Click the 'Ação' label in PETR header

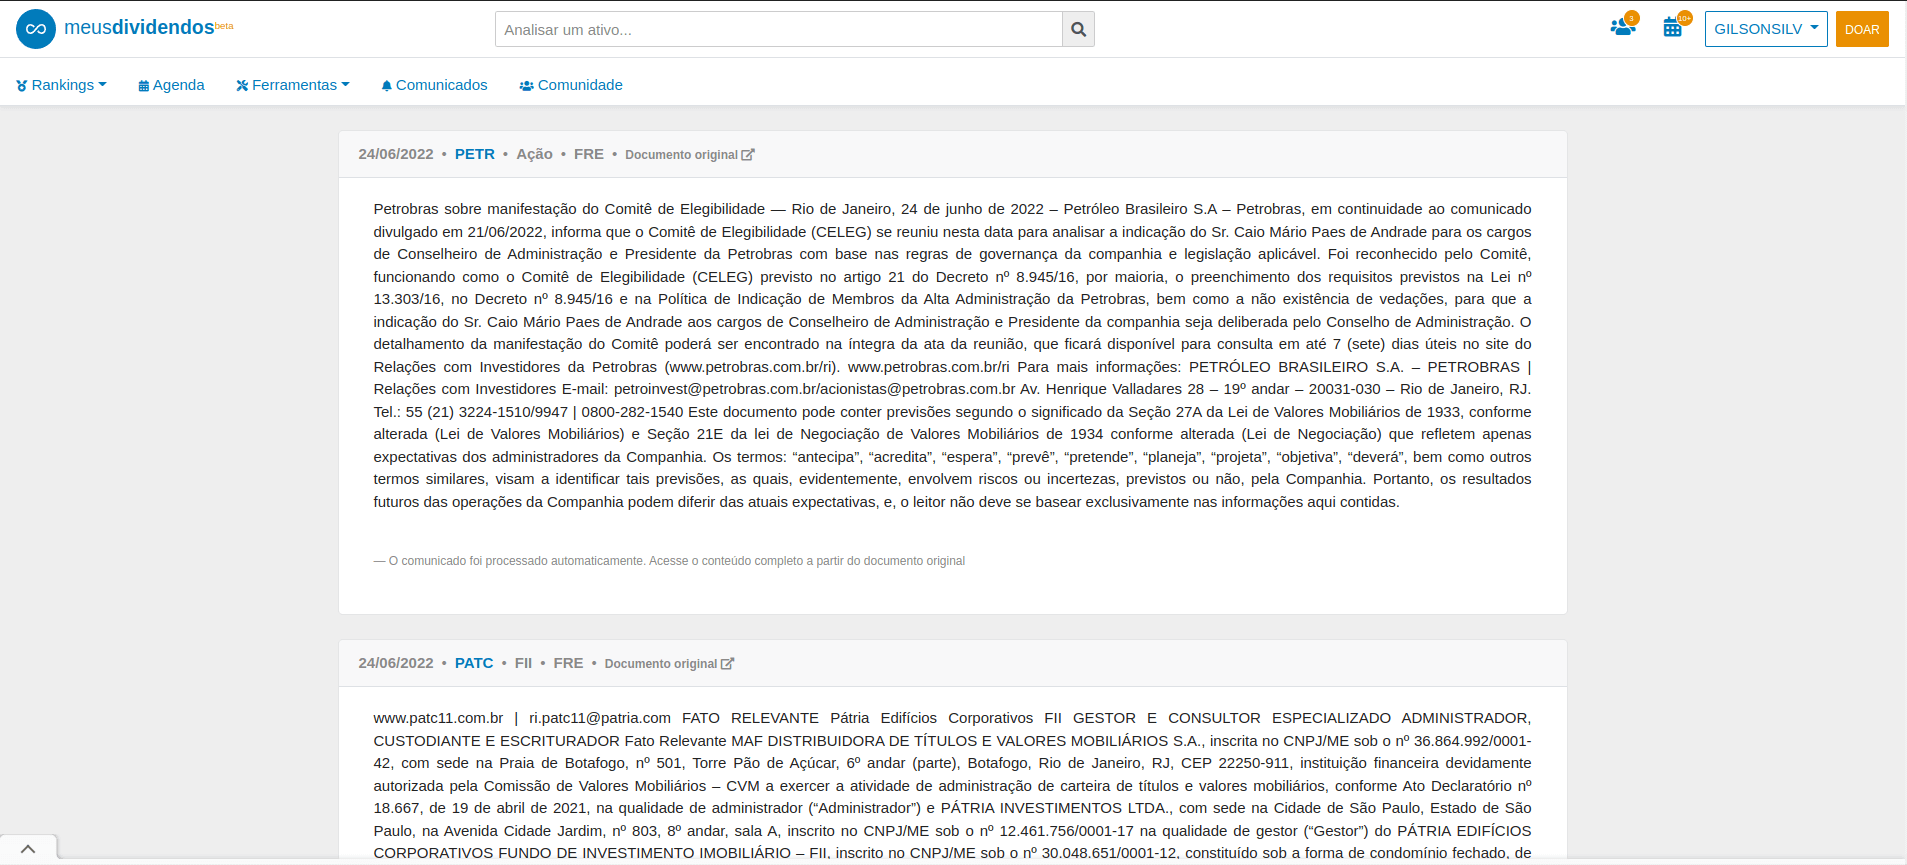(x=534, y=154)
